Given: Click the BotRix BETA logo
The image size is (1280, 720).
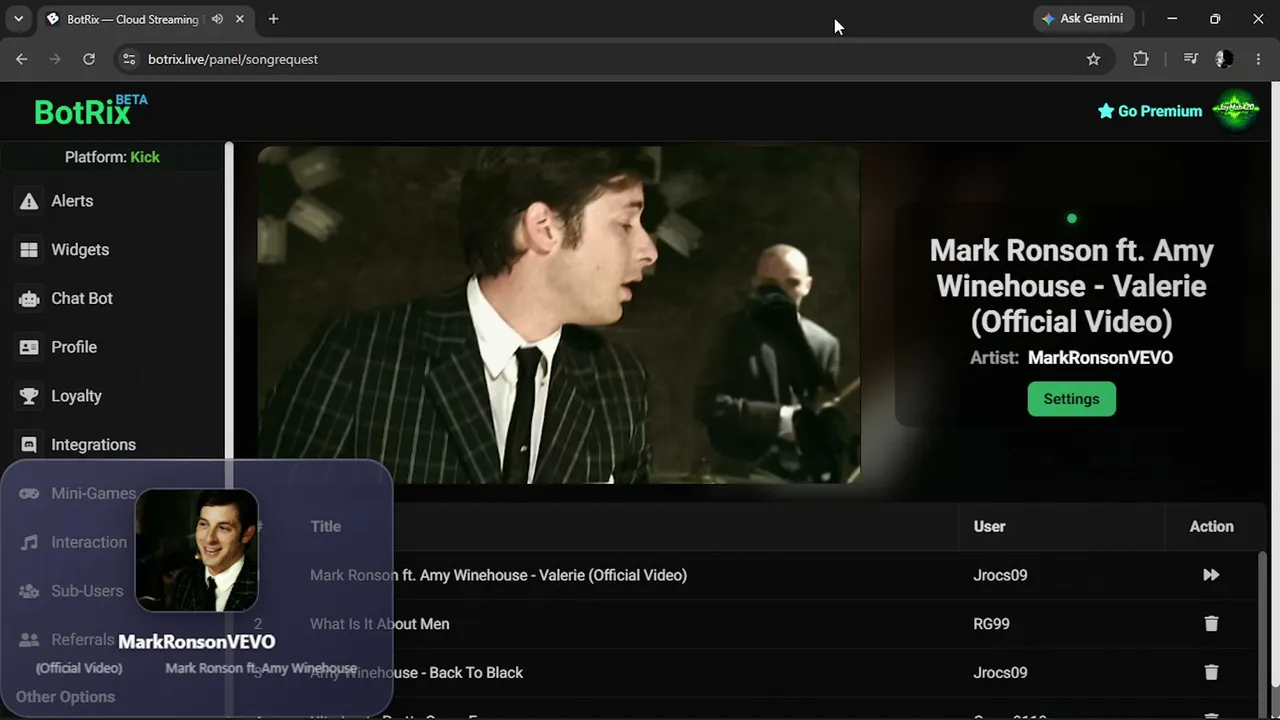Looking at the screenshot, I should tap(90, 110).
